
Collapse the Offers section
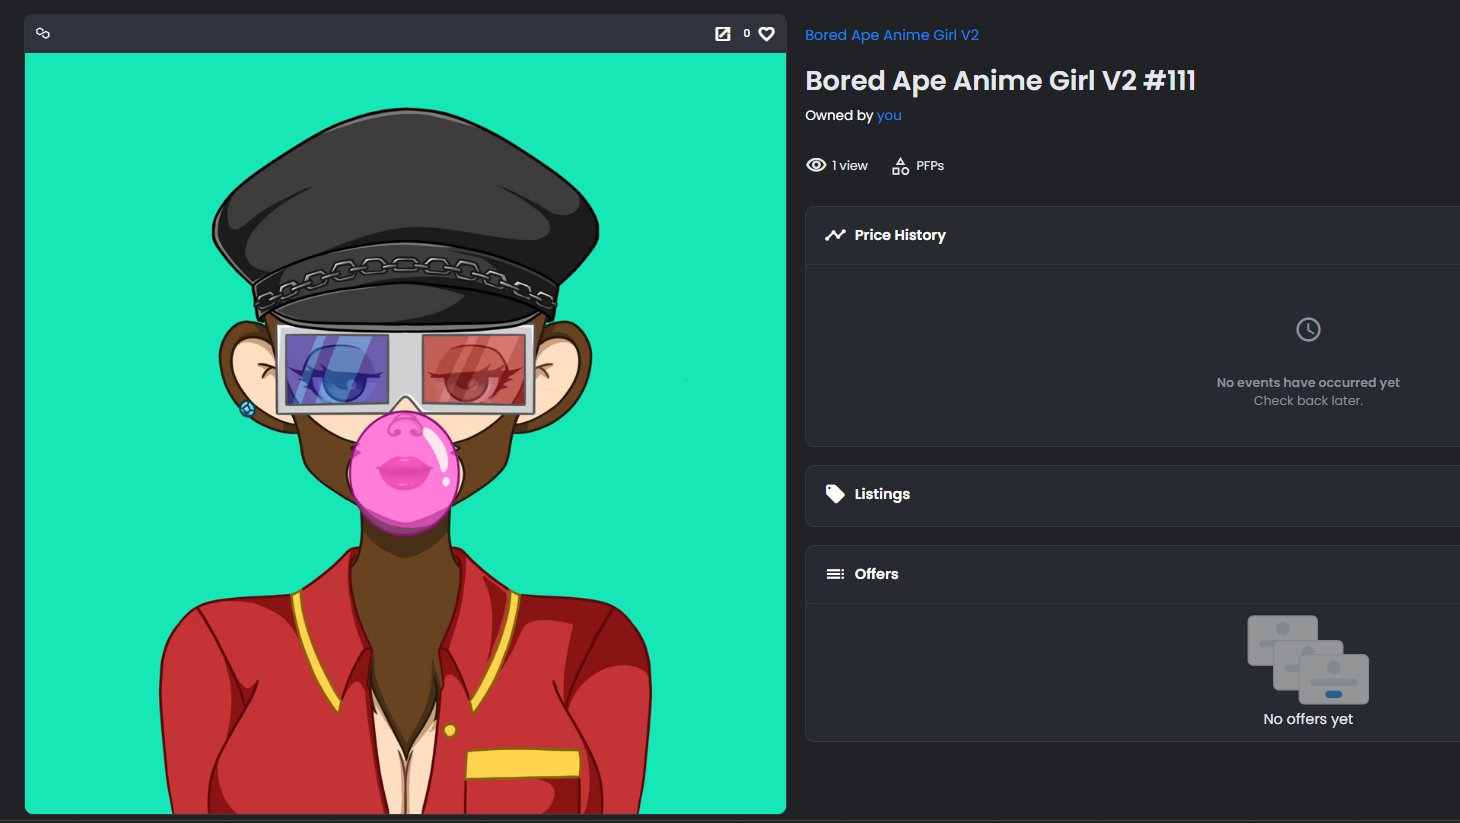[1132, 575]
